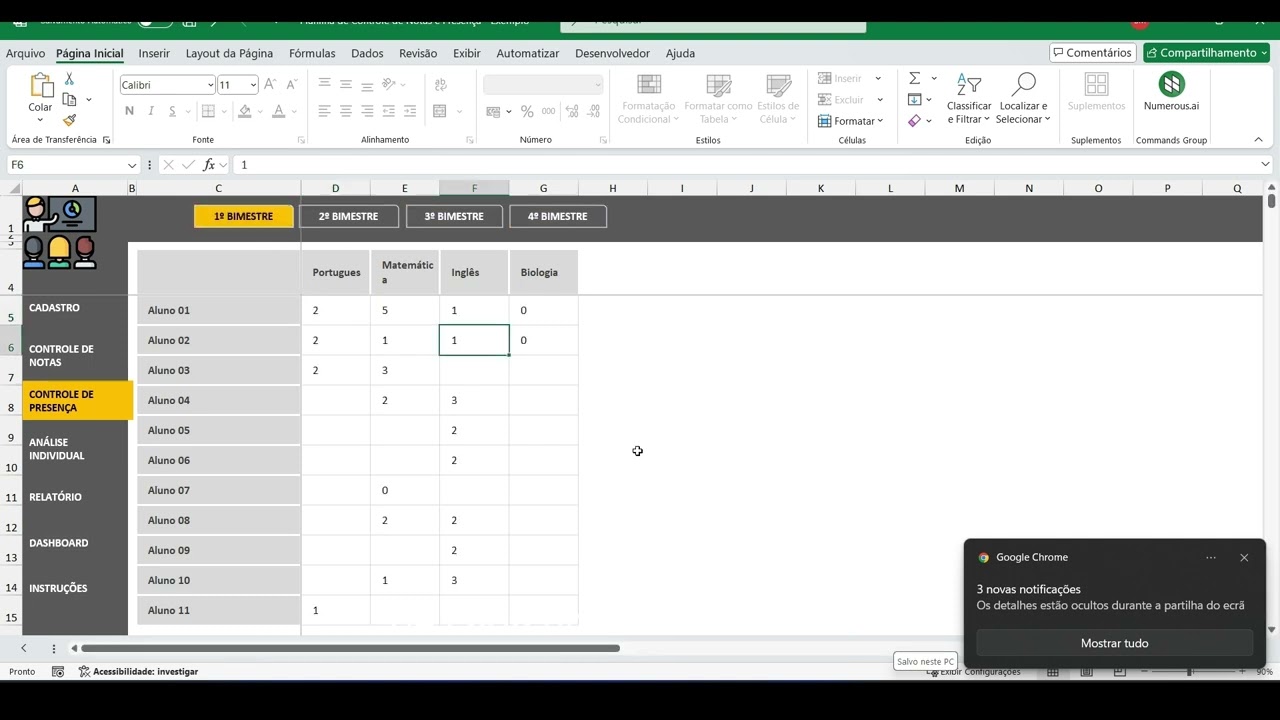
Task: Toggle italic formatting (I)
Action: pos(152,111)
